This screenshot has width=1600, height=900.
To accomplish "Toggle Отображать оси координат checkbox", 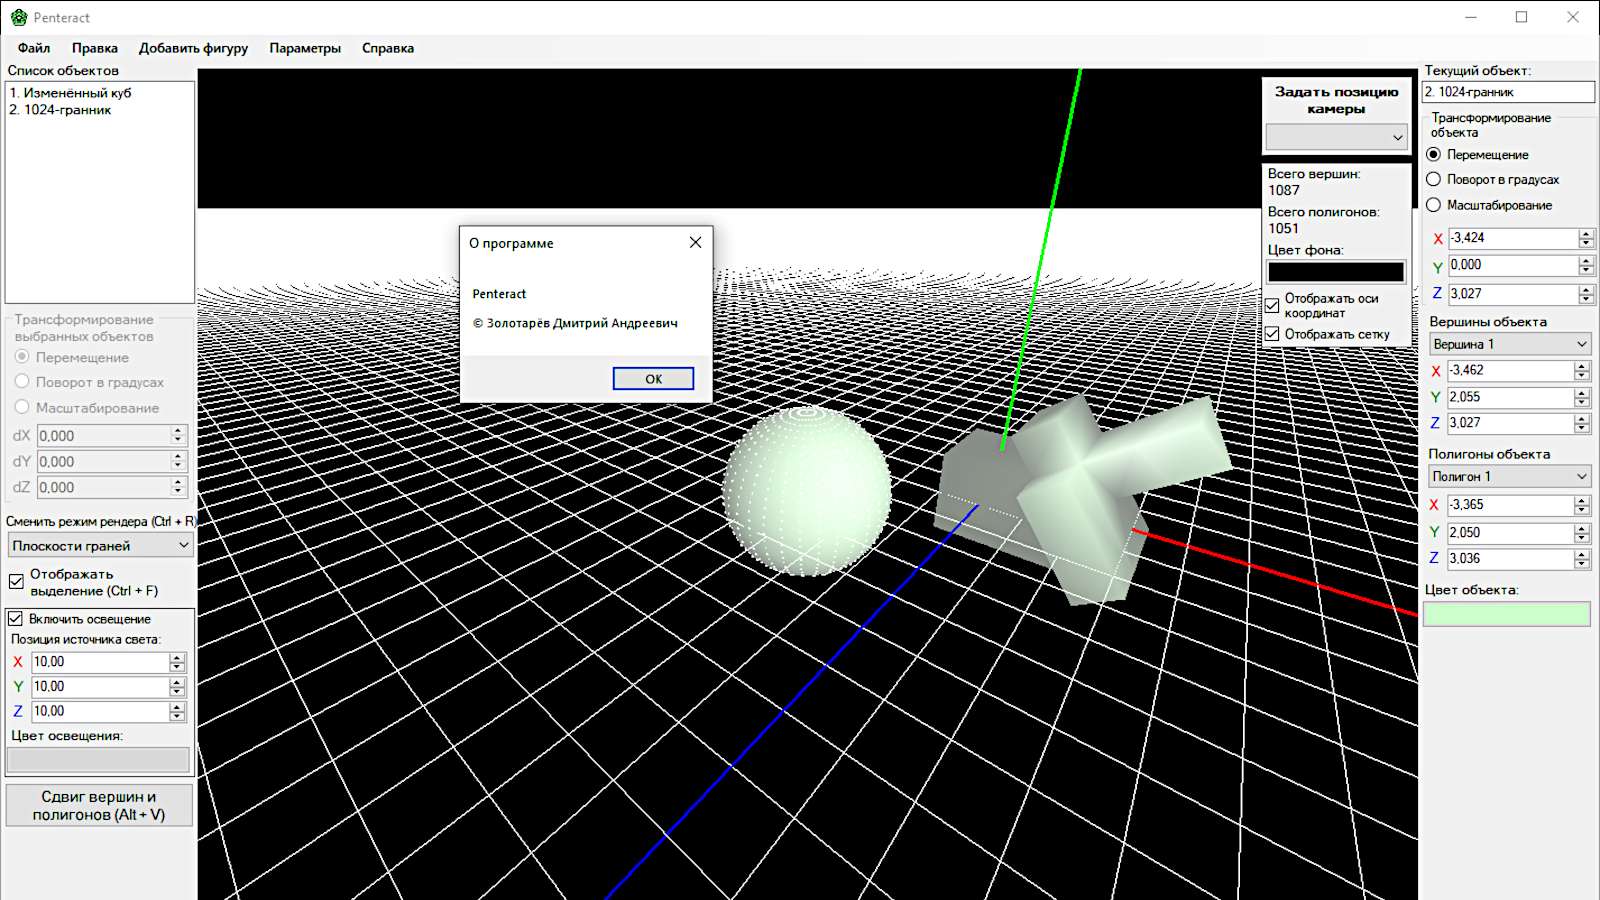I will click(x=1273, y=306).
